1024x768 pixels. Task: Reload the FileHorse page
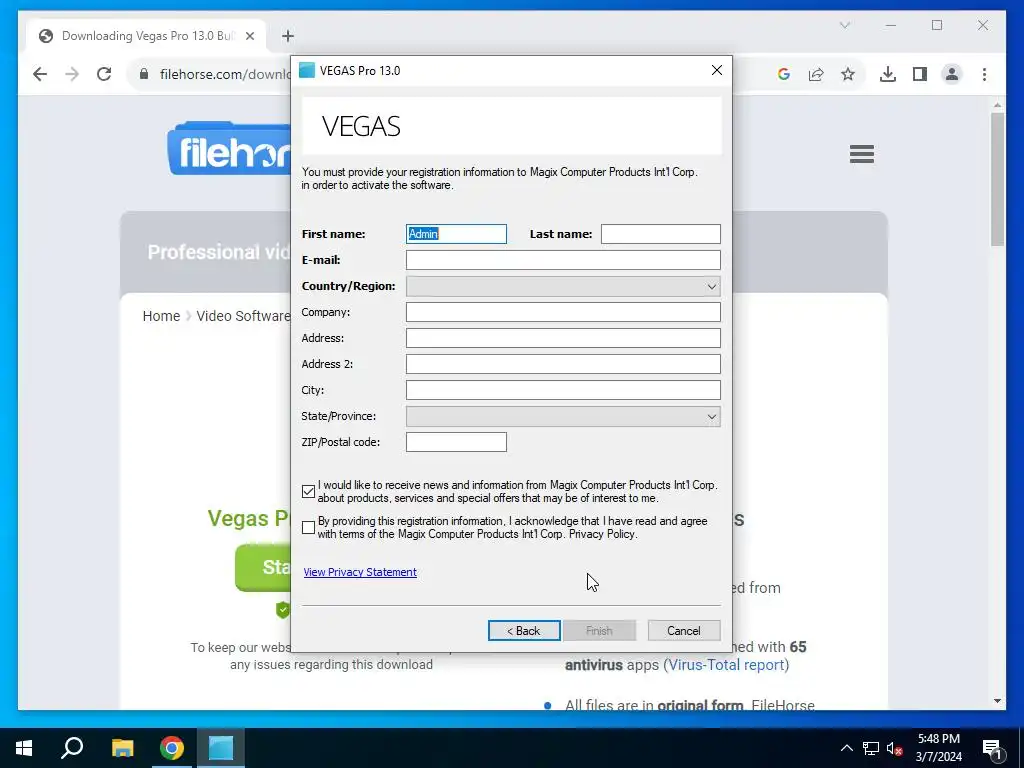coord(104,74)
